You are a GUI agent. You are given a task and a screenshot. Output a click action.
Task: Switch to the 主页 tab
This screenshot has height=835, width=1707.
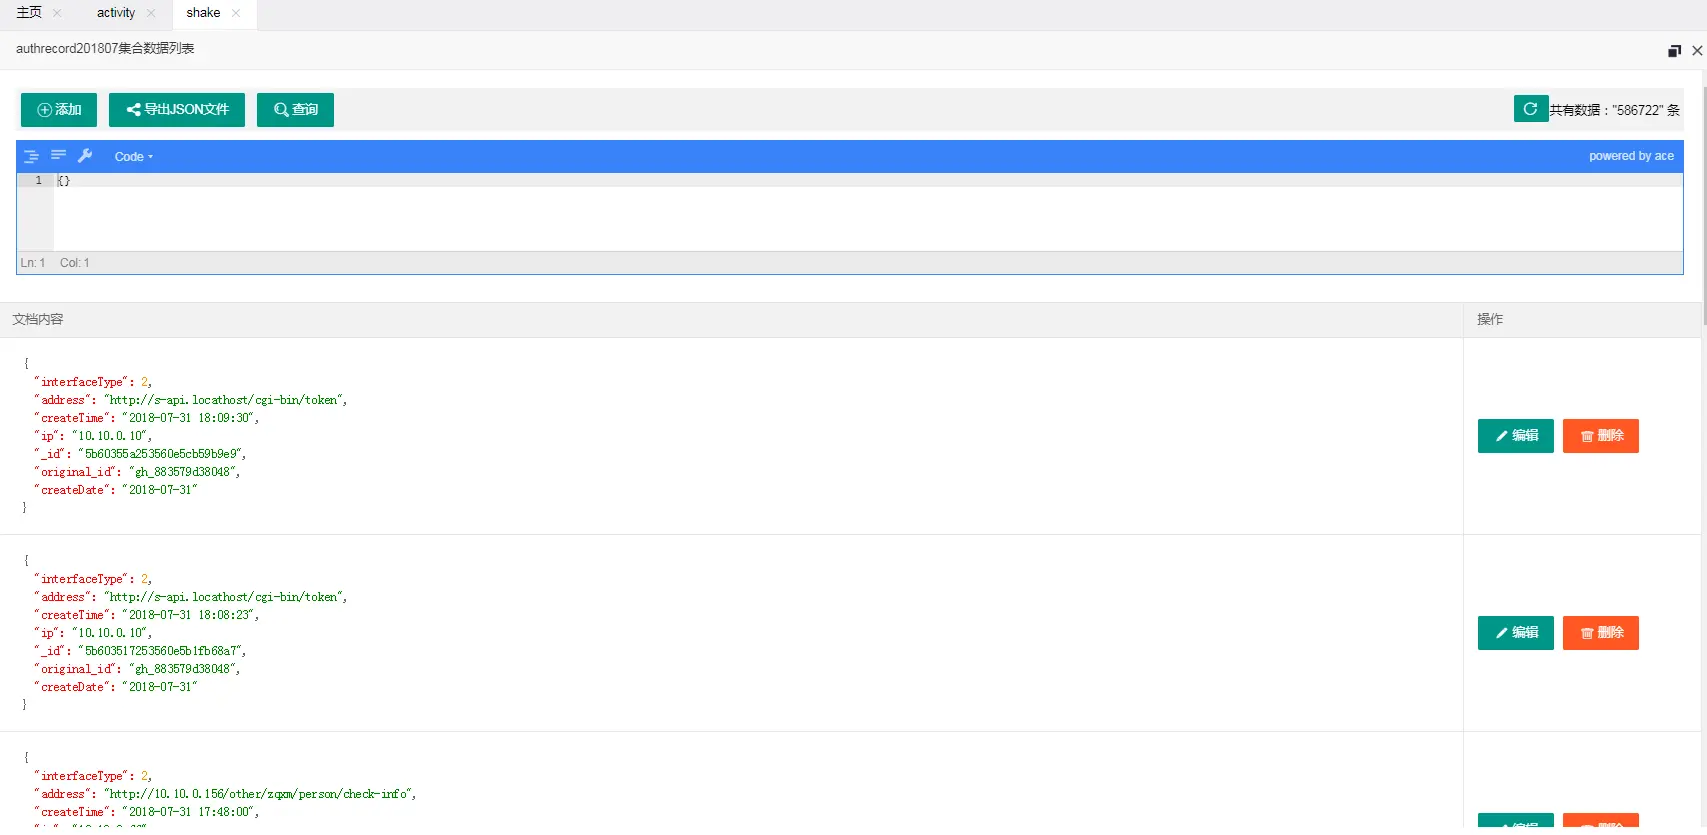(29, 13)
